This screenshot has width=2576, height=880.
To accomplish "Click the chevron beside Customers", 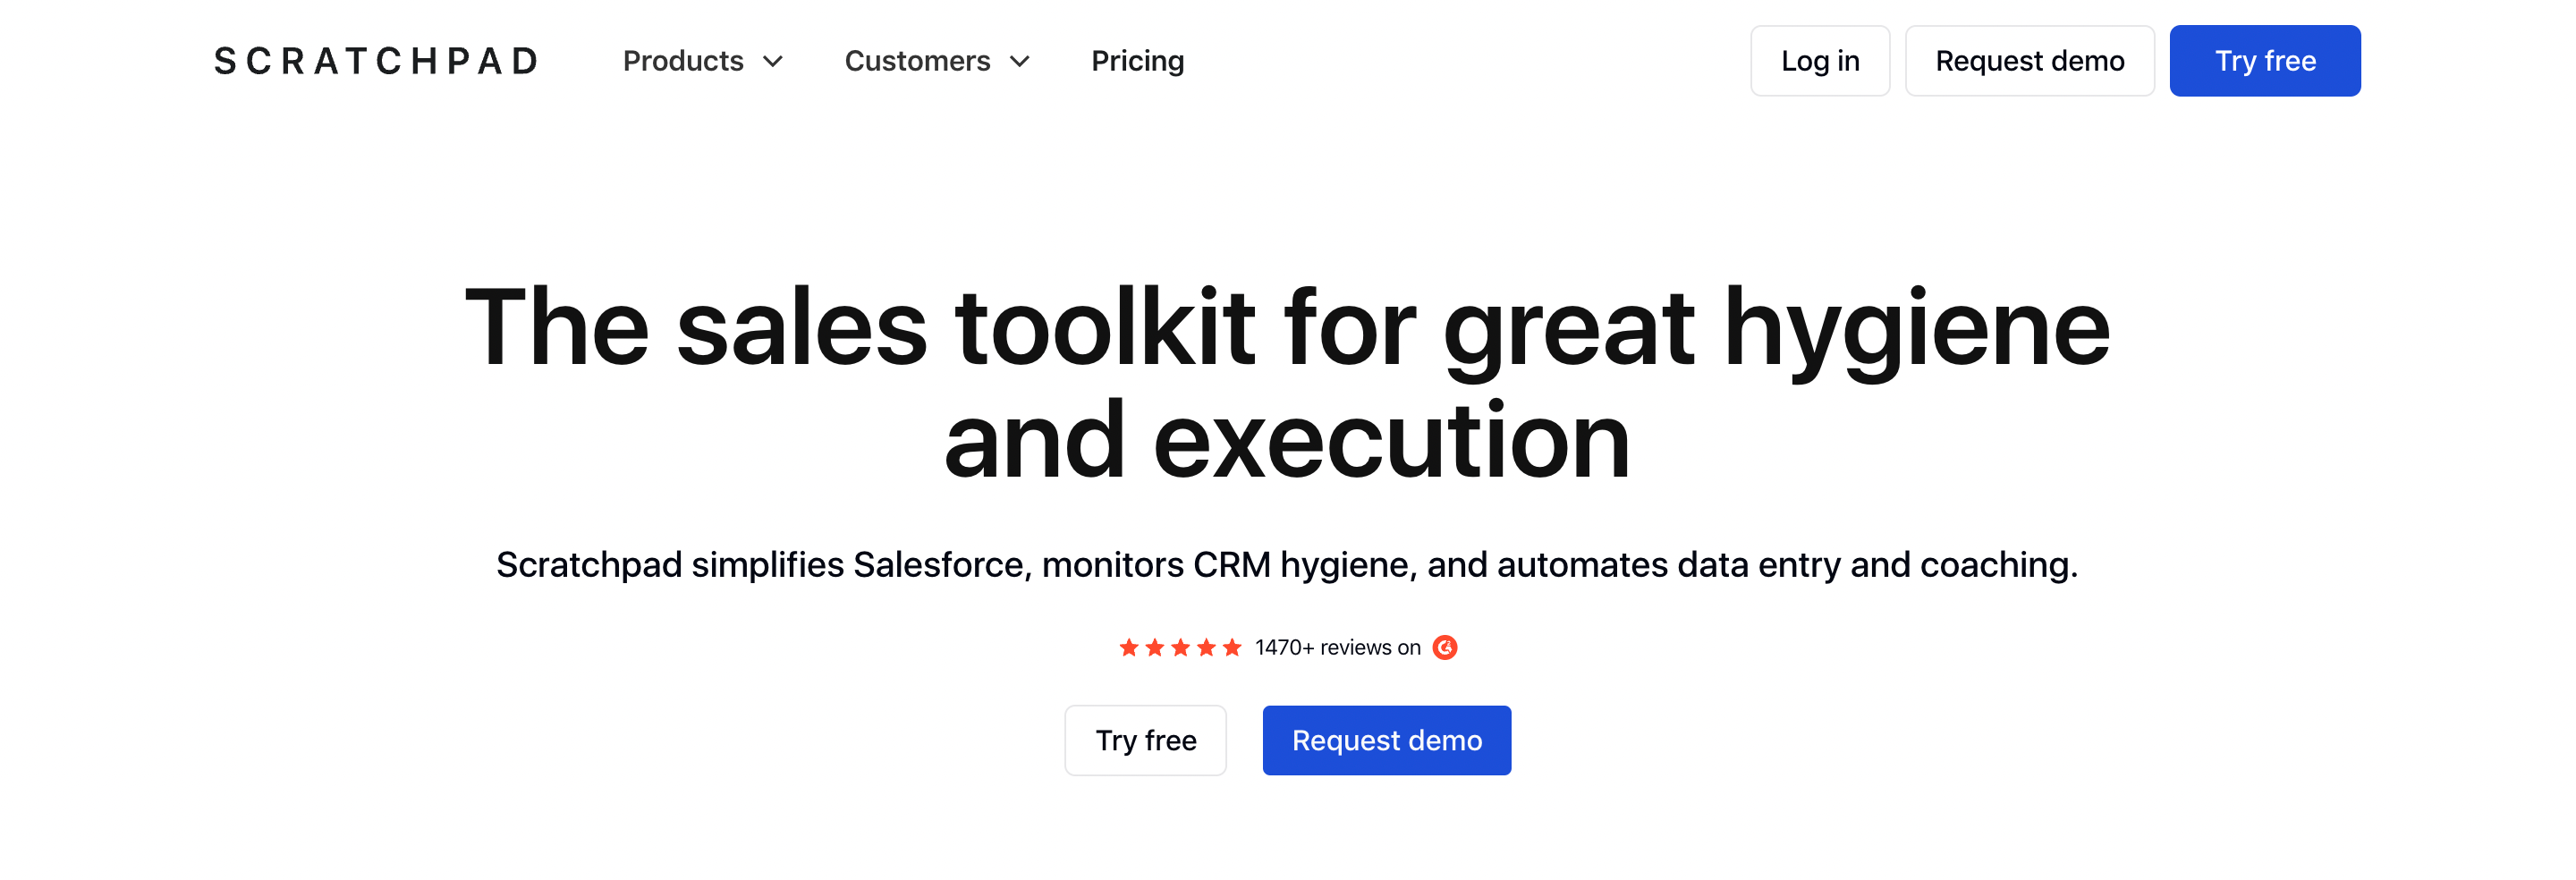I will [1020, 62].
